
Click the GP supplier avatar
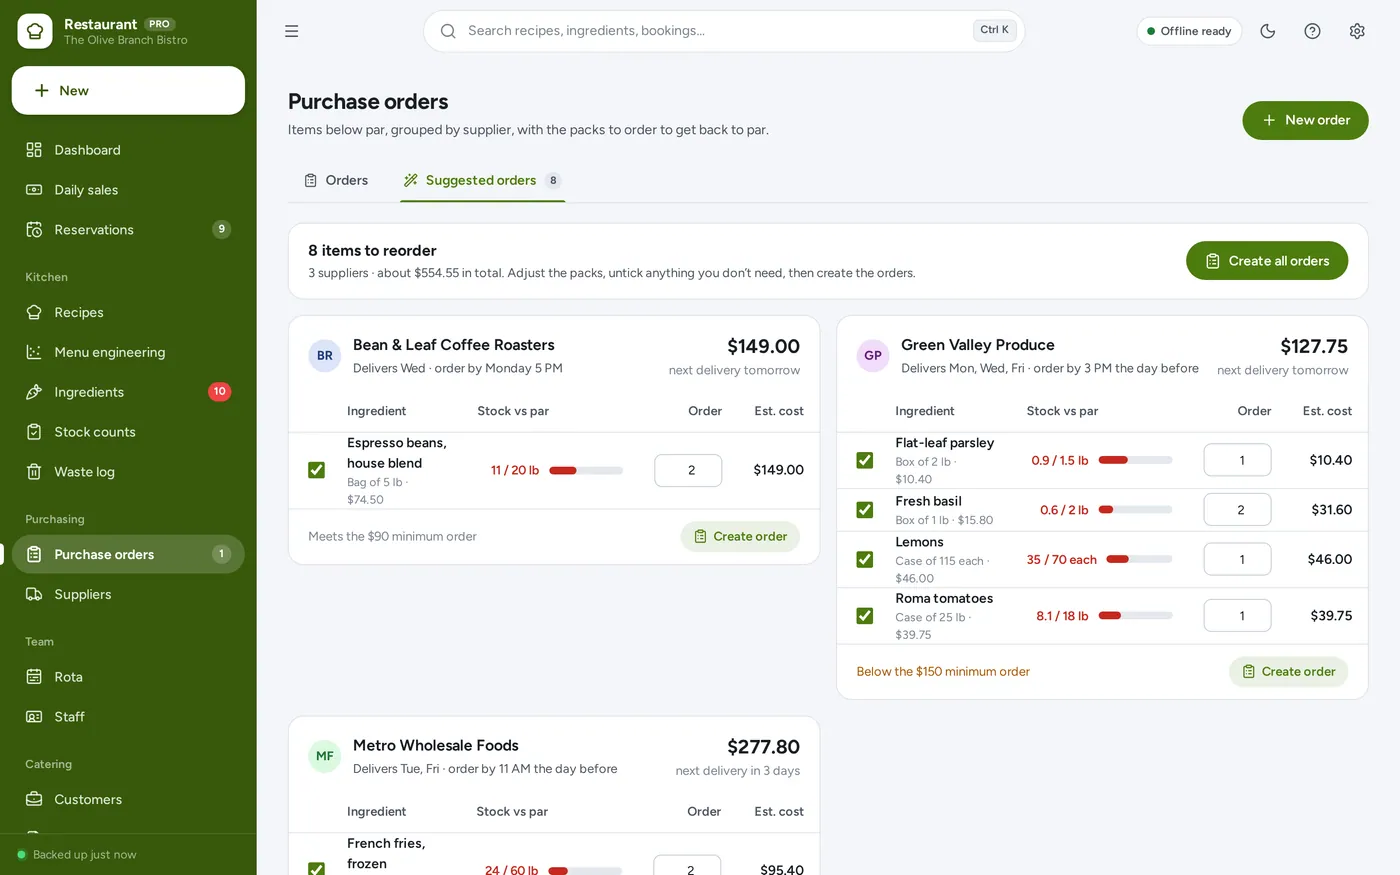click(x=873, y=355)
